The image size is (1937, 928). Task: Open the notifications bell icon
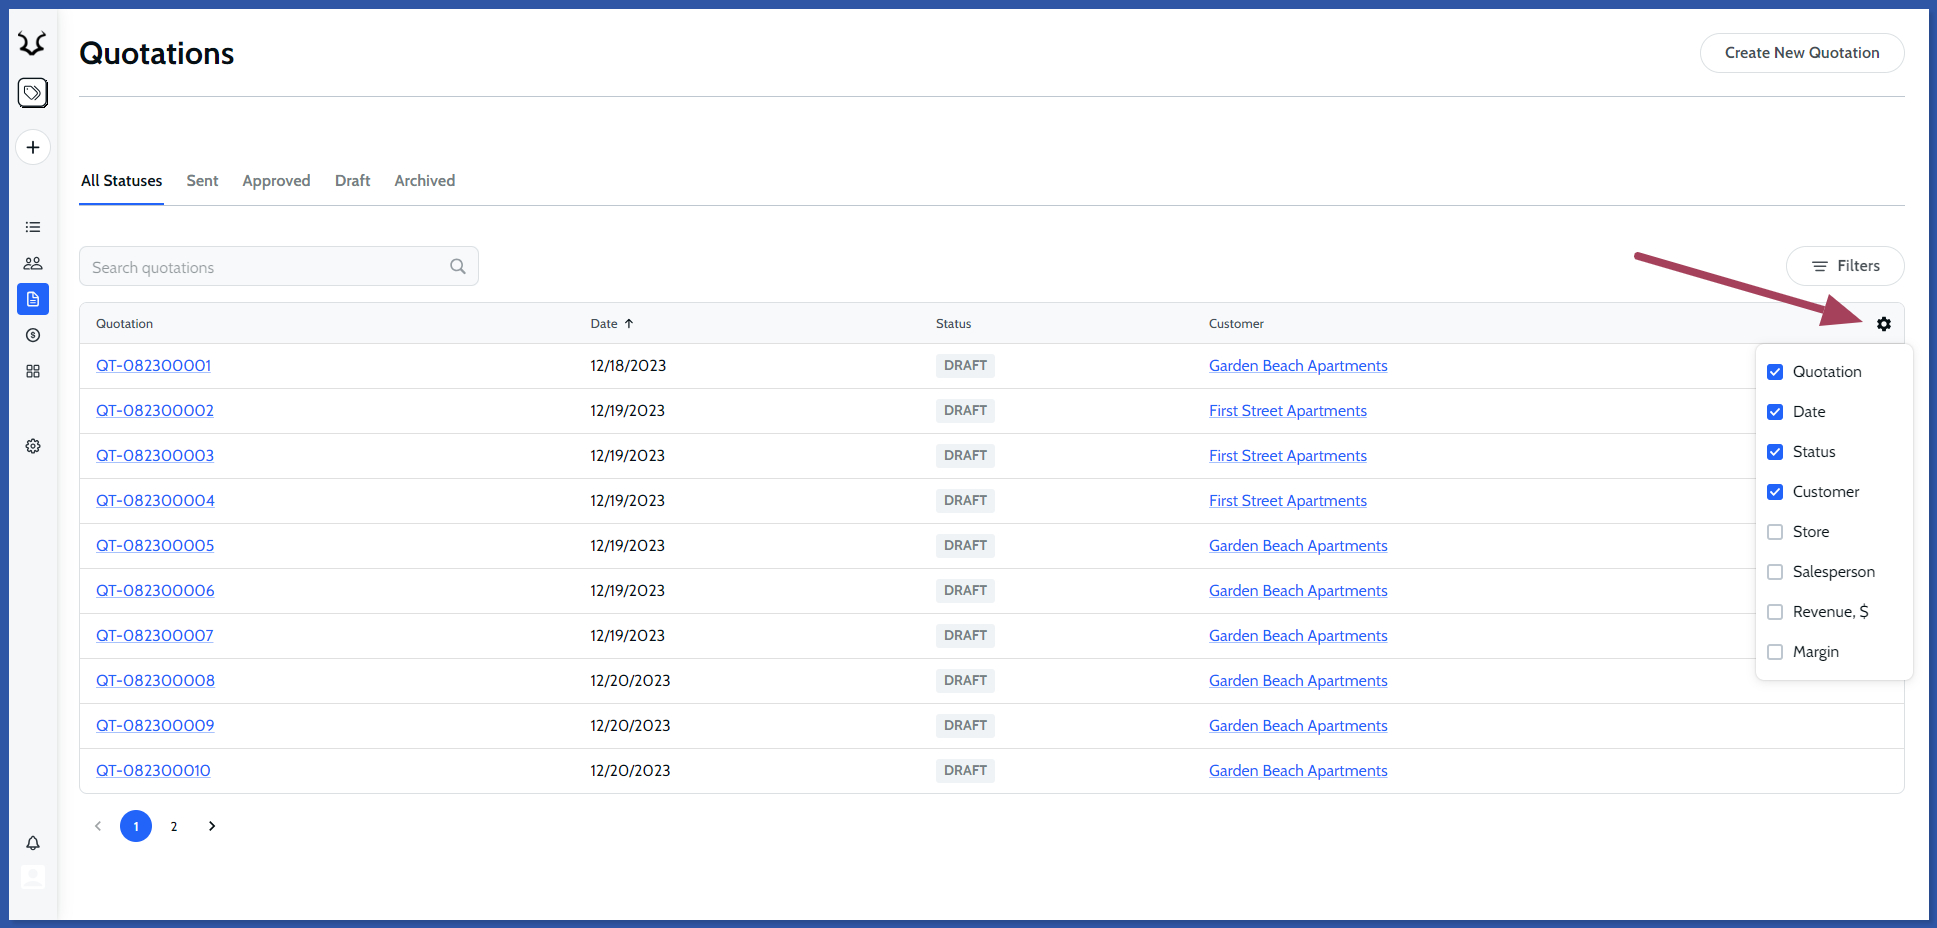[33, 843]
